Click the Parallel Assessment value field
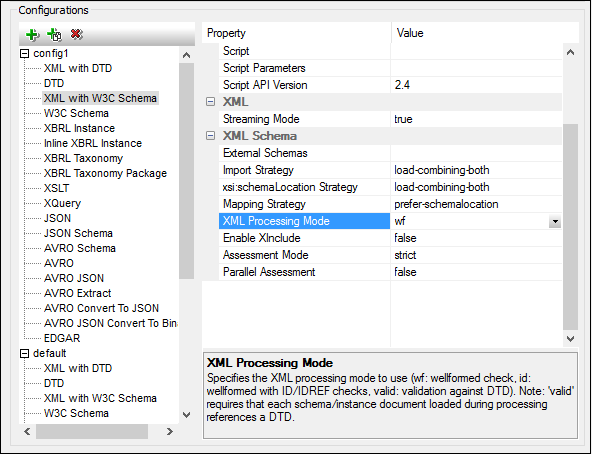This screenshot has width=592, height=454. pyautogui.click(x=476, y=272)
